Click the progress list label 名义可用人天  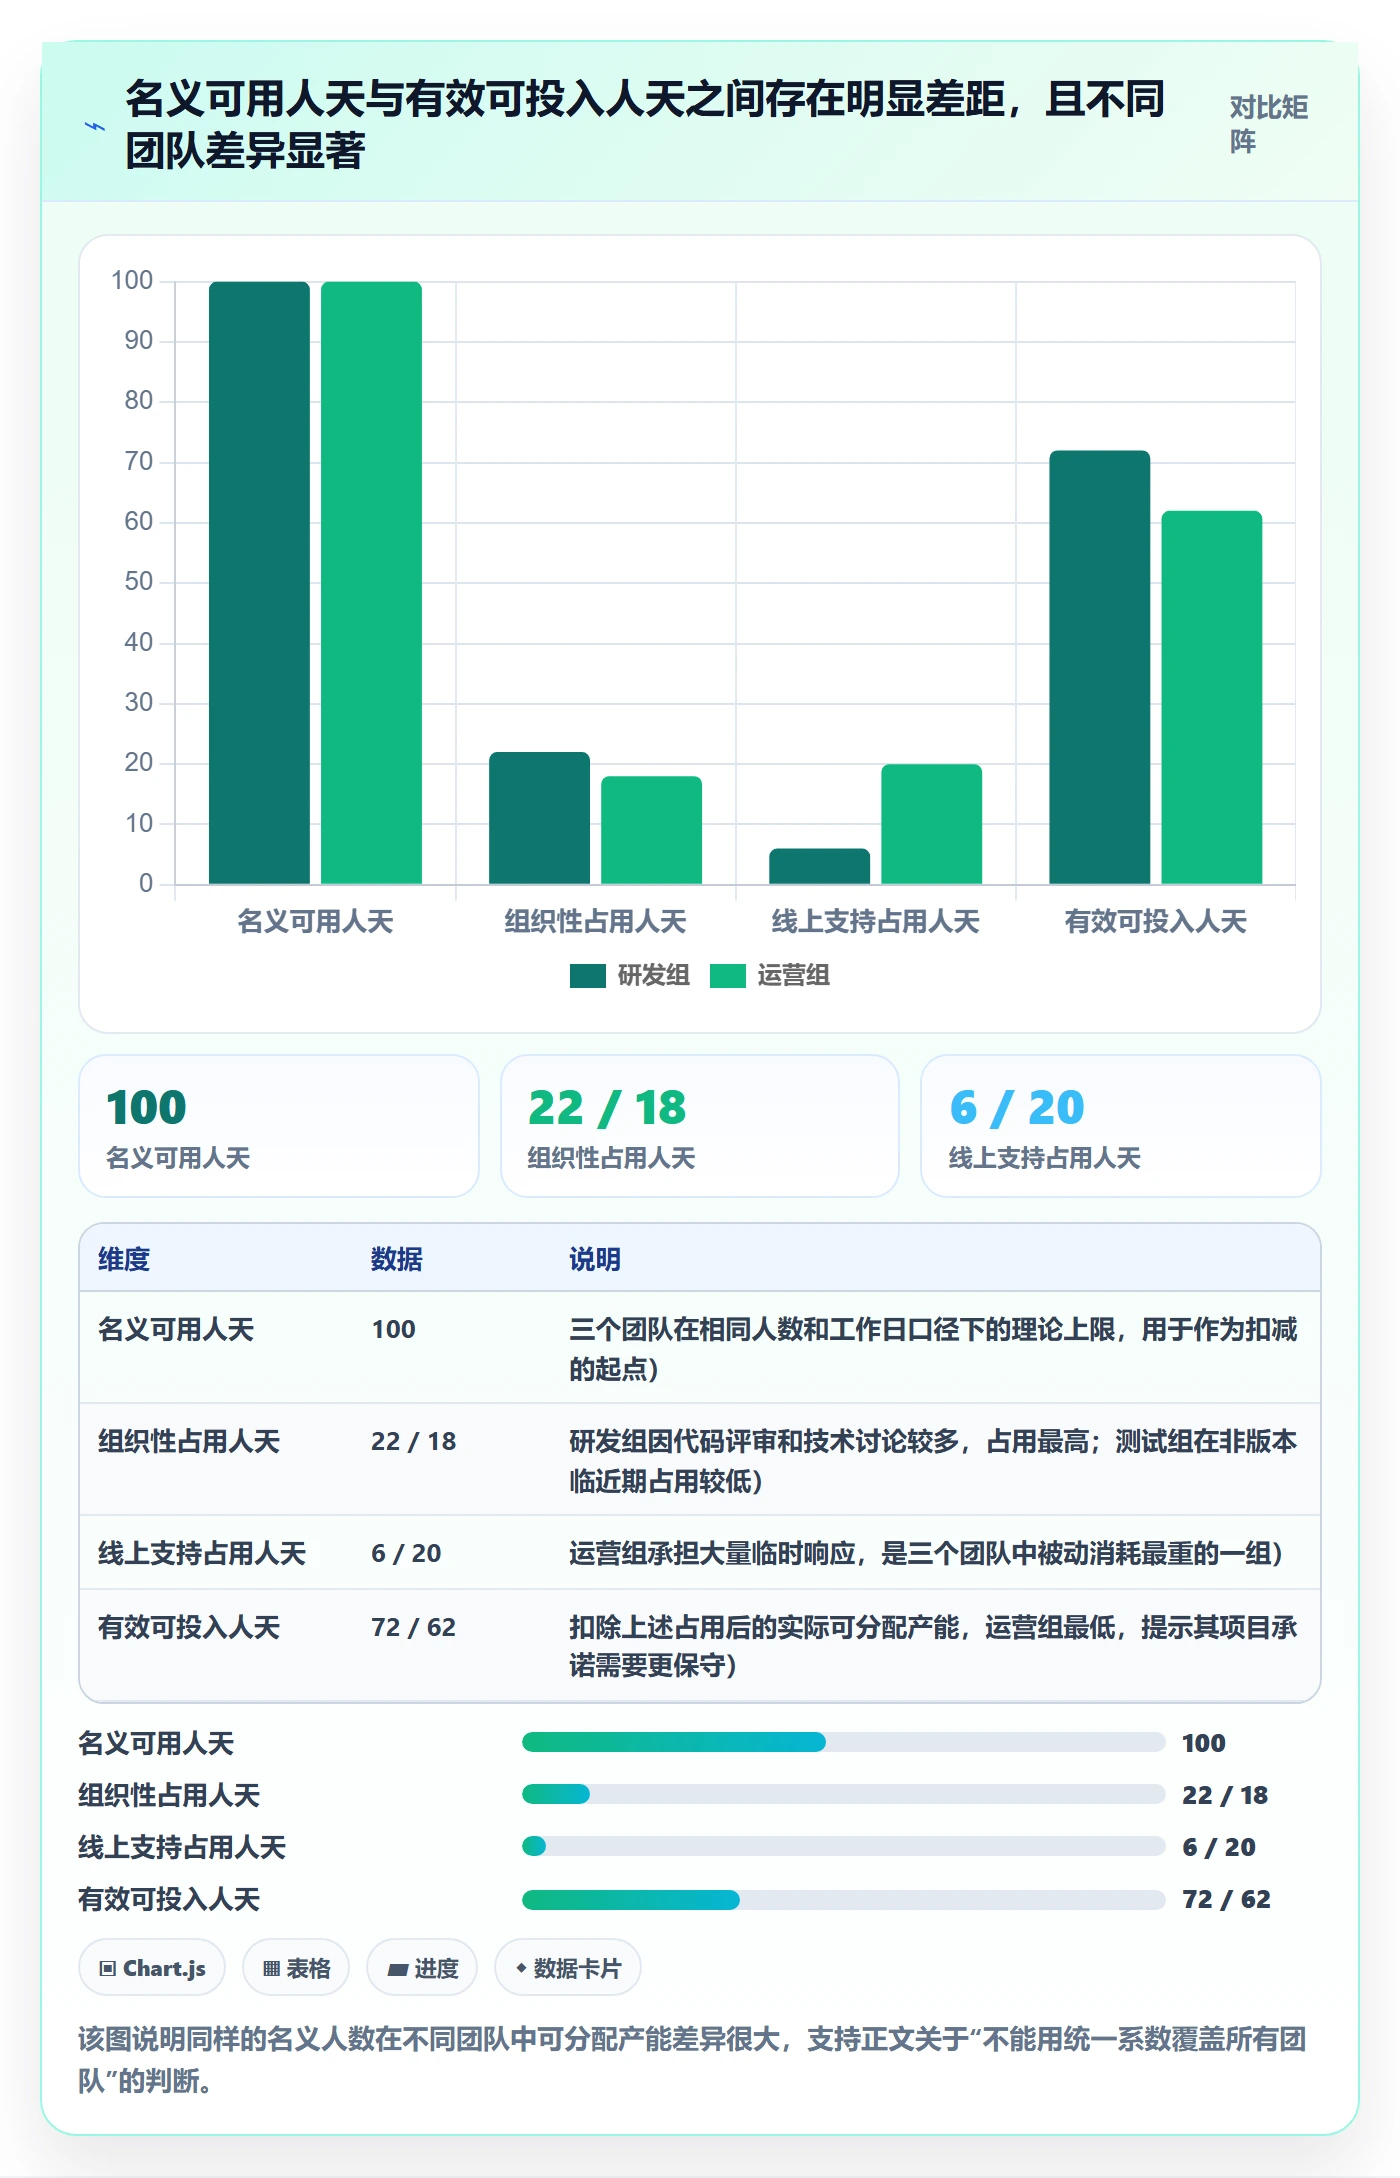(x=156, y=1743)
